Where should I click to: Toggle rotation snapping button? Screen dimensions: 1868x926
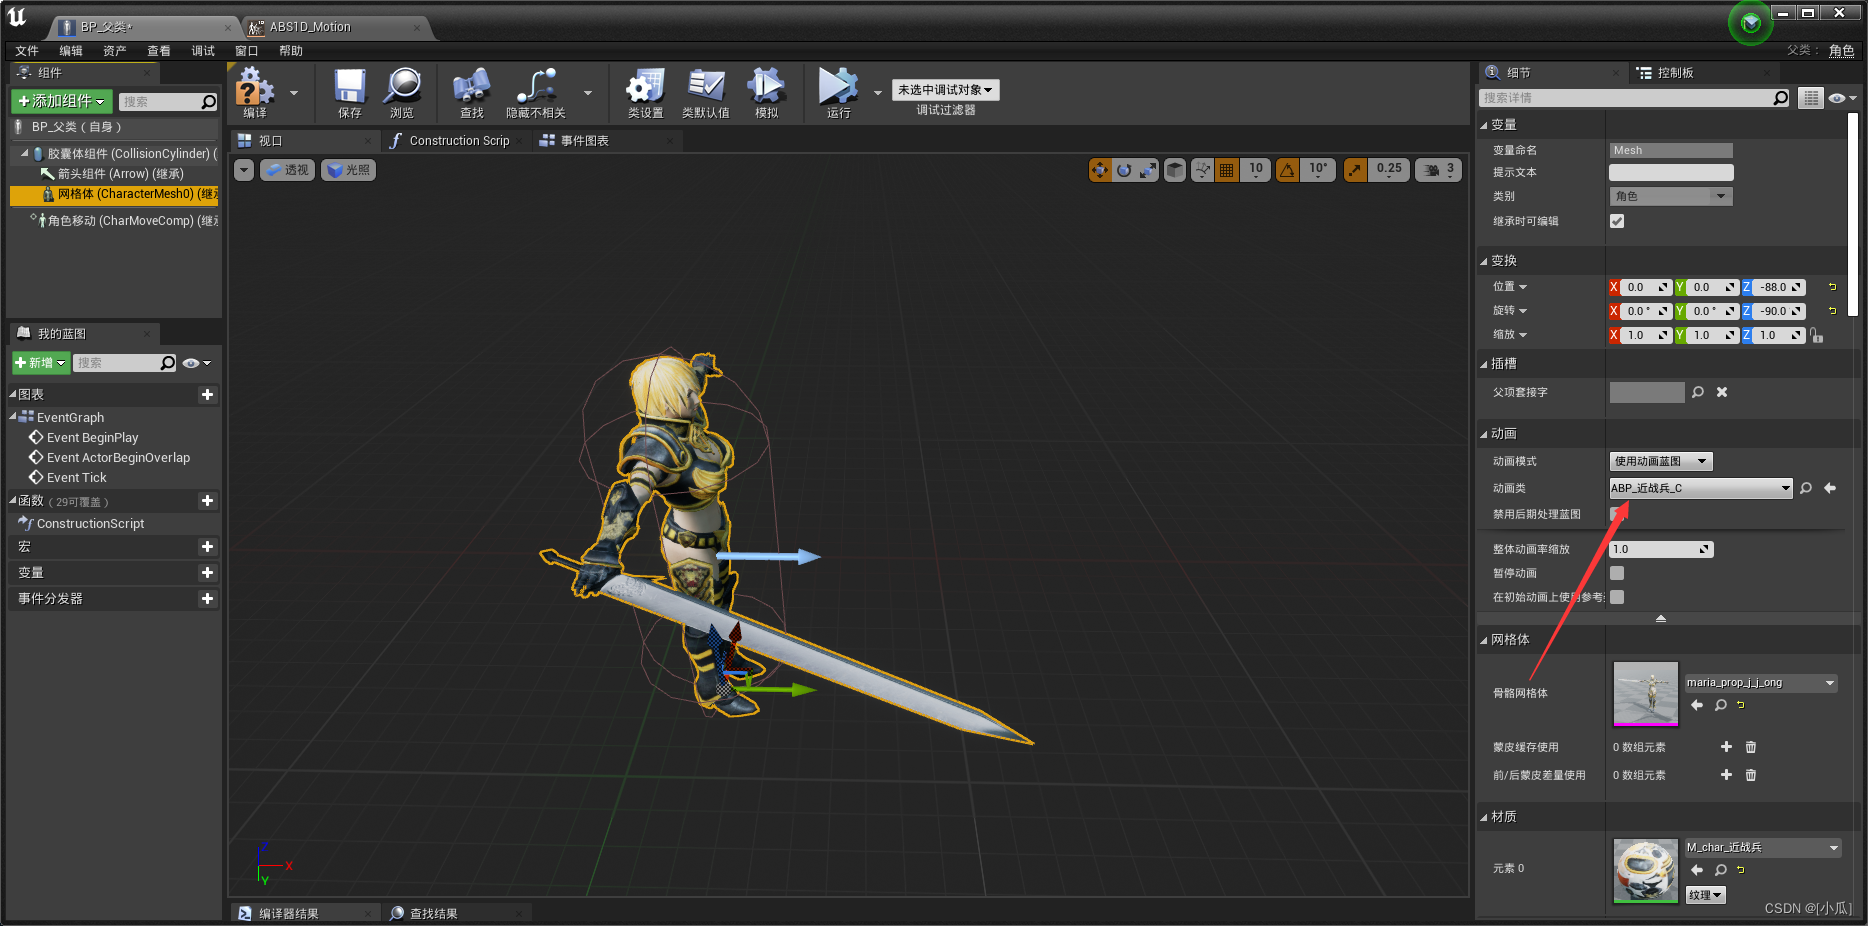pyautogui.click(x=1288, y=170)
